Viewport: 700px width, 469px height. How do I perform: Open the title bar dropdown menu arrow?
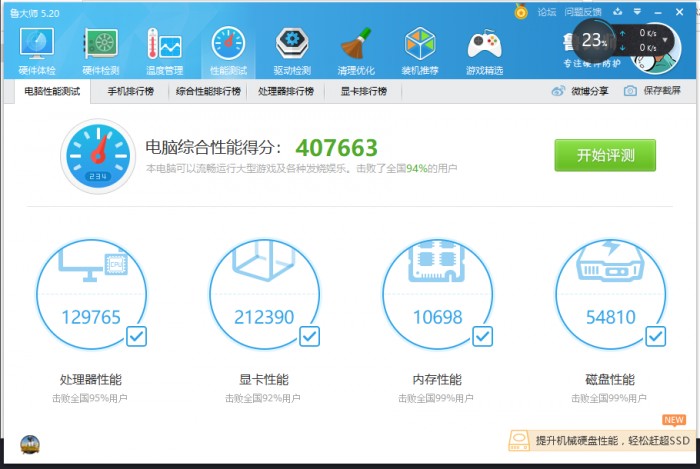pos(638,12)
